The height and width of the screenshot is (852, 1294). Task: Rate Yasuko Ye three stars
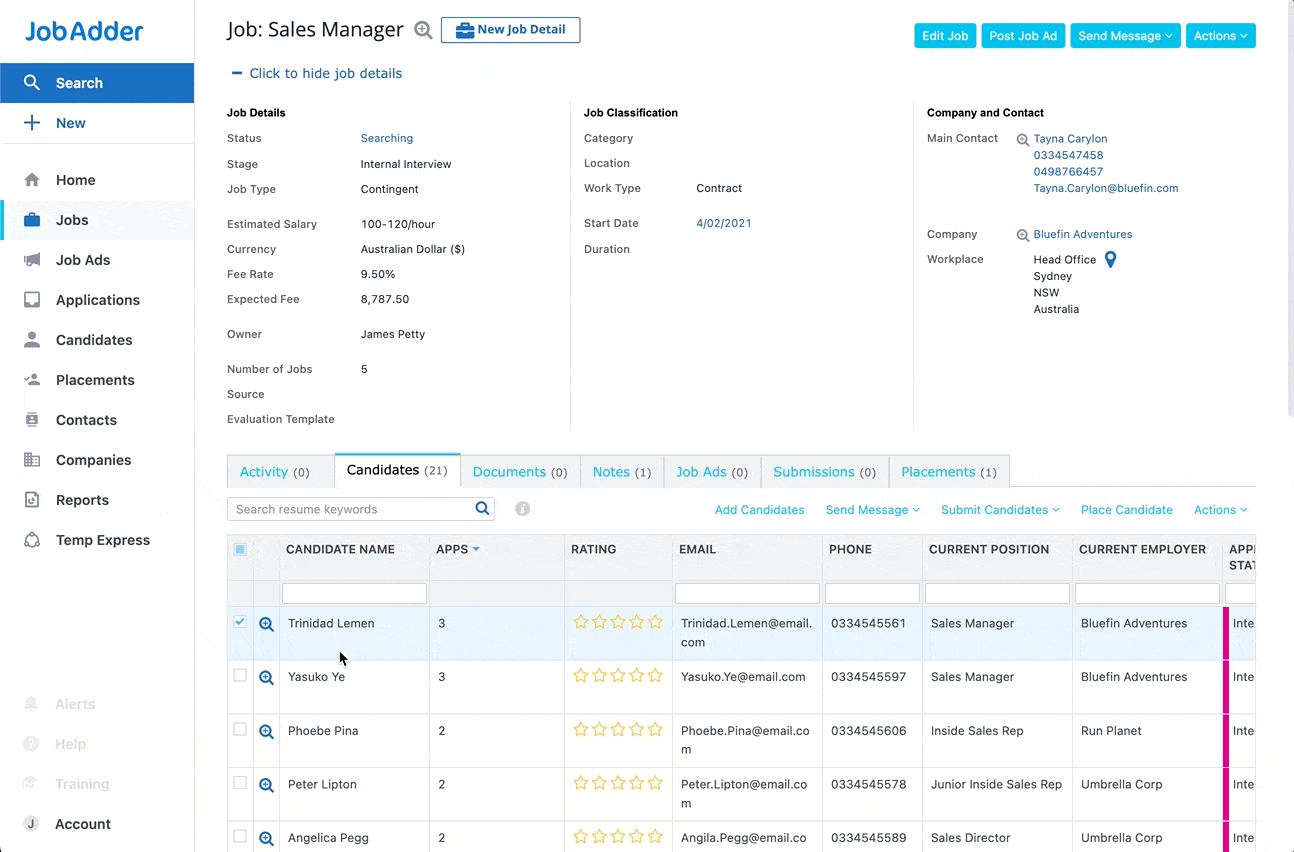618,675
